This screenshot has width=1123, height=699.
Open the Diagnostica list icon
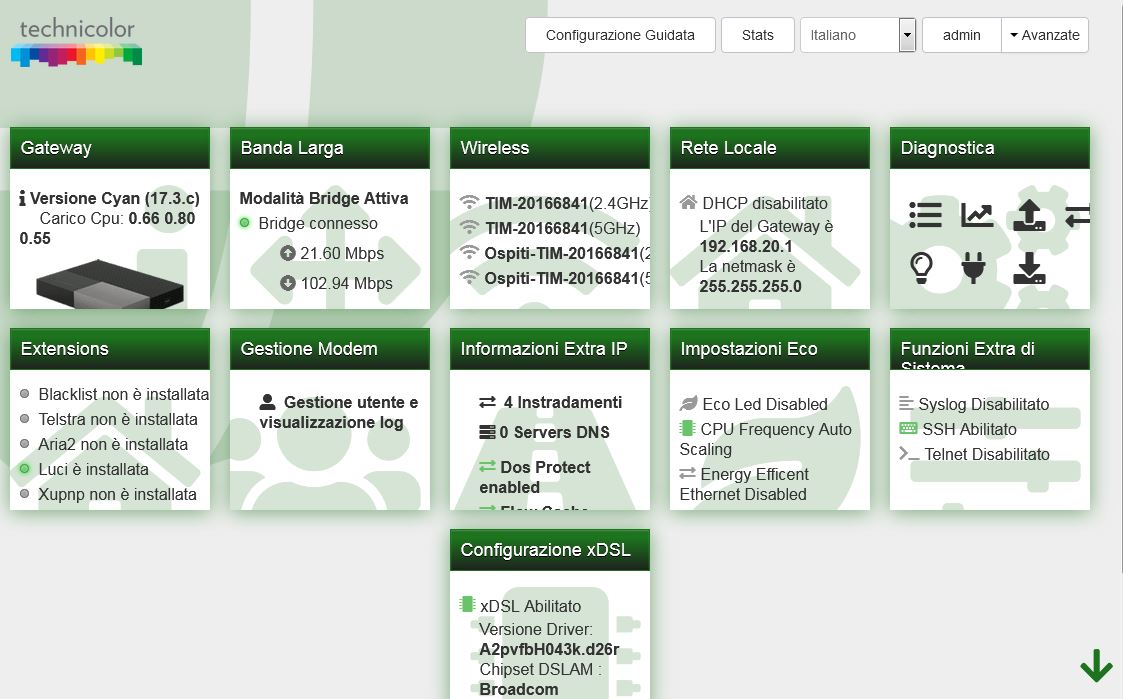925,215
